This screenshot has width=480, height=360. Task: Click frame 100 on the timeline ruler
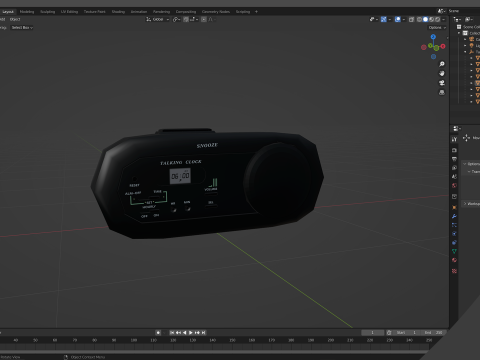point(134,340)
